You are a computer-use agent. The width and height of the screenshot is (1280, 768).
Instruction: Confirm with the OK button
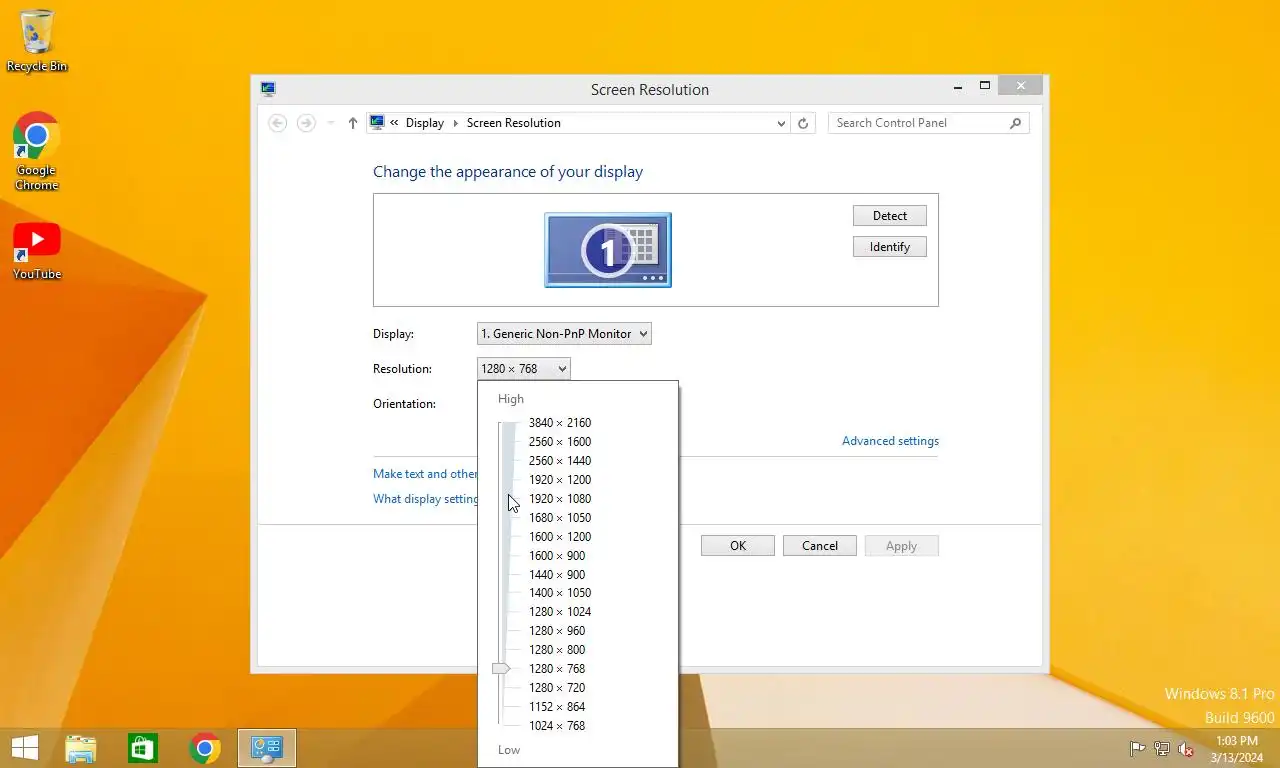(x=738, y=546)
